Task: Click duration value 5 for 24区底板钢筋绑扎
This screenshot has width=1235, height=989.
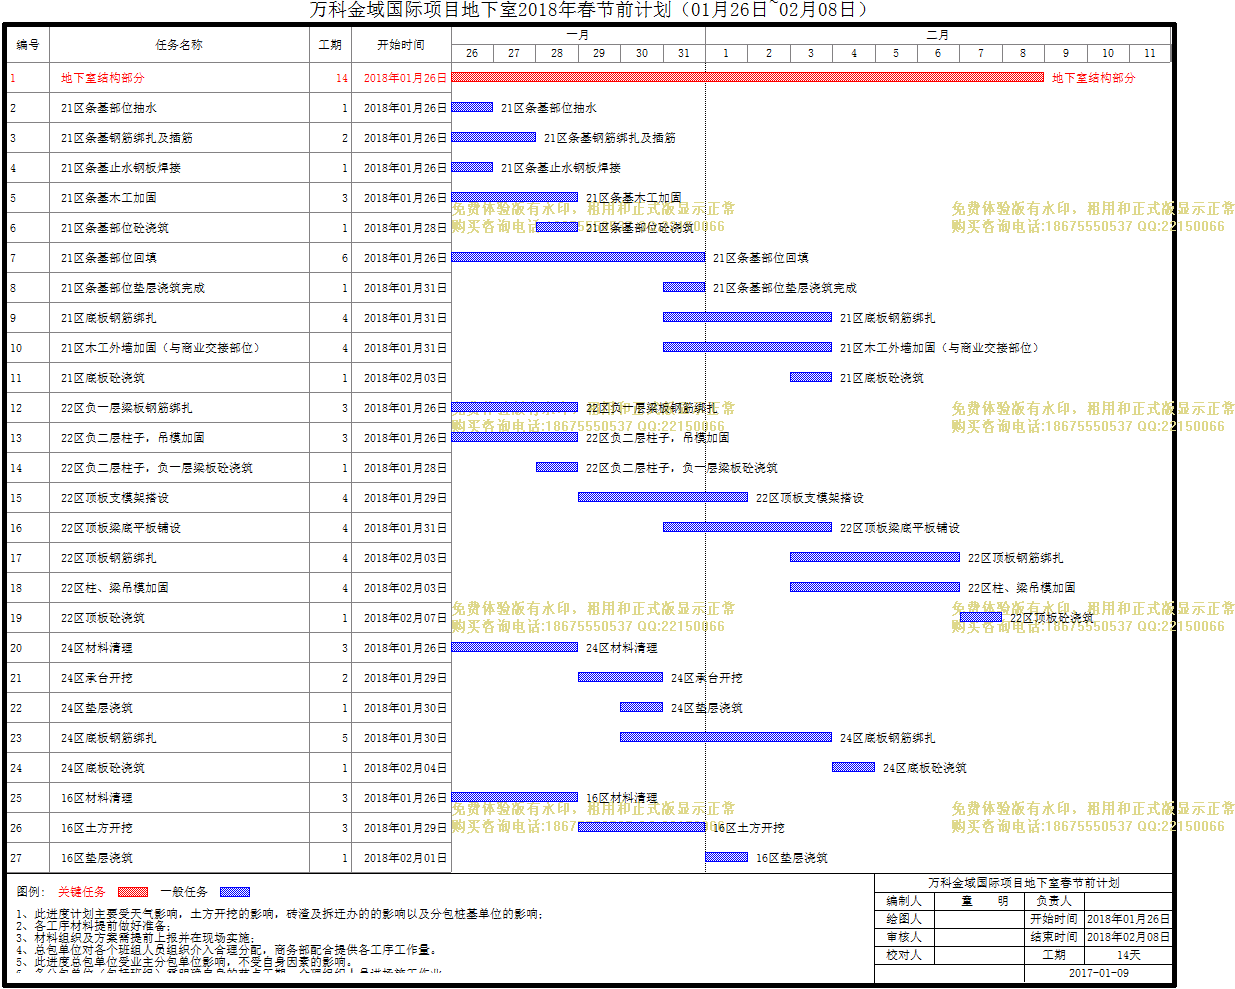Action: click(345, 738)
